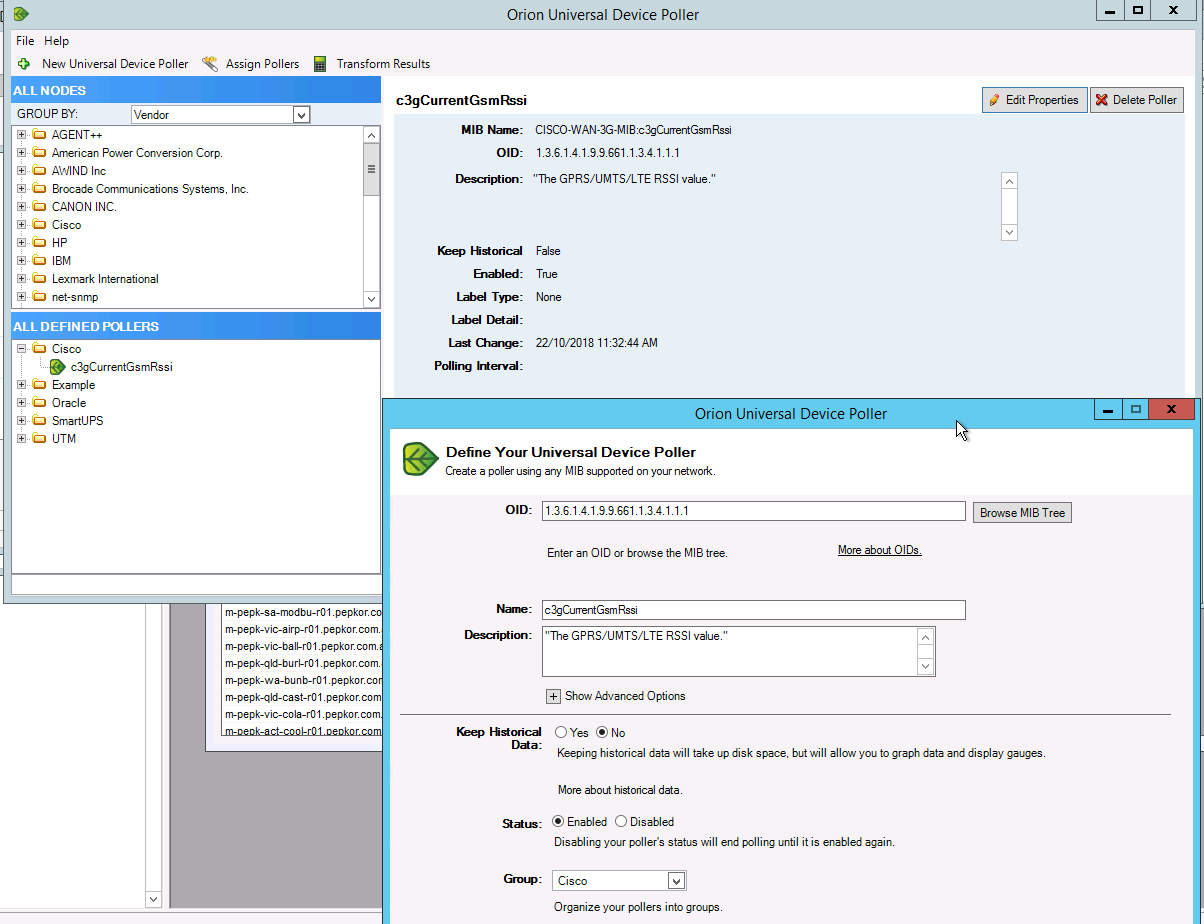The height and width of the screenshot is (924, 1204).
Task: Expand the Example pollers group
Action: tap(21, 385)
